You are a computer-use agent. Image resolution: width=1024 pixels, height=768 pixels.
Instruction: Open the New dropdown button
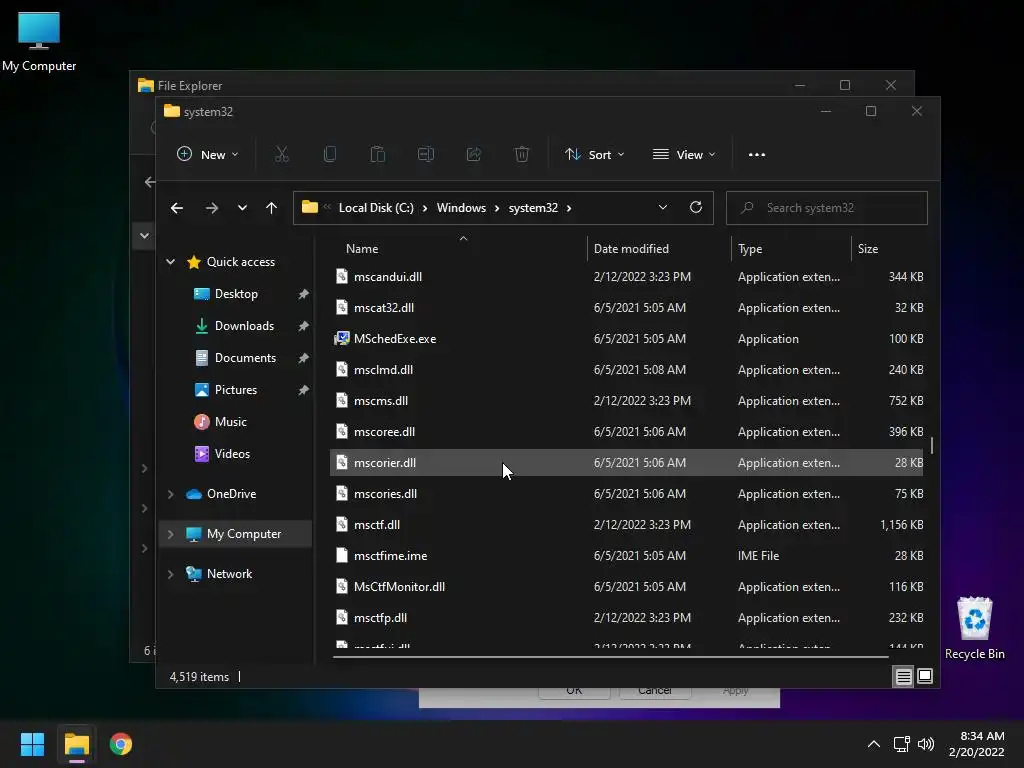[x=208, y=155]
